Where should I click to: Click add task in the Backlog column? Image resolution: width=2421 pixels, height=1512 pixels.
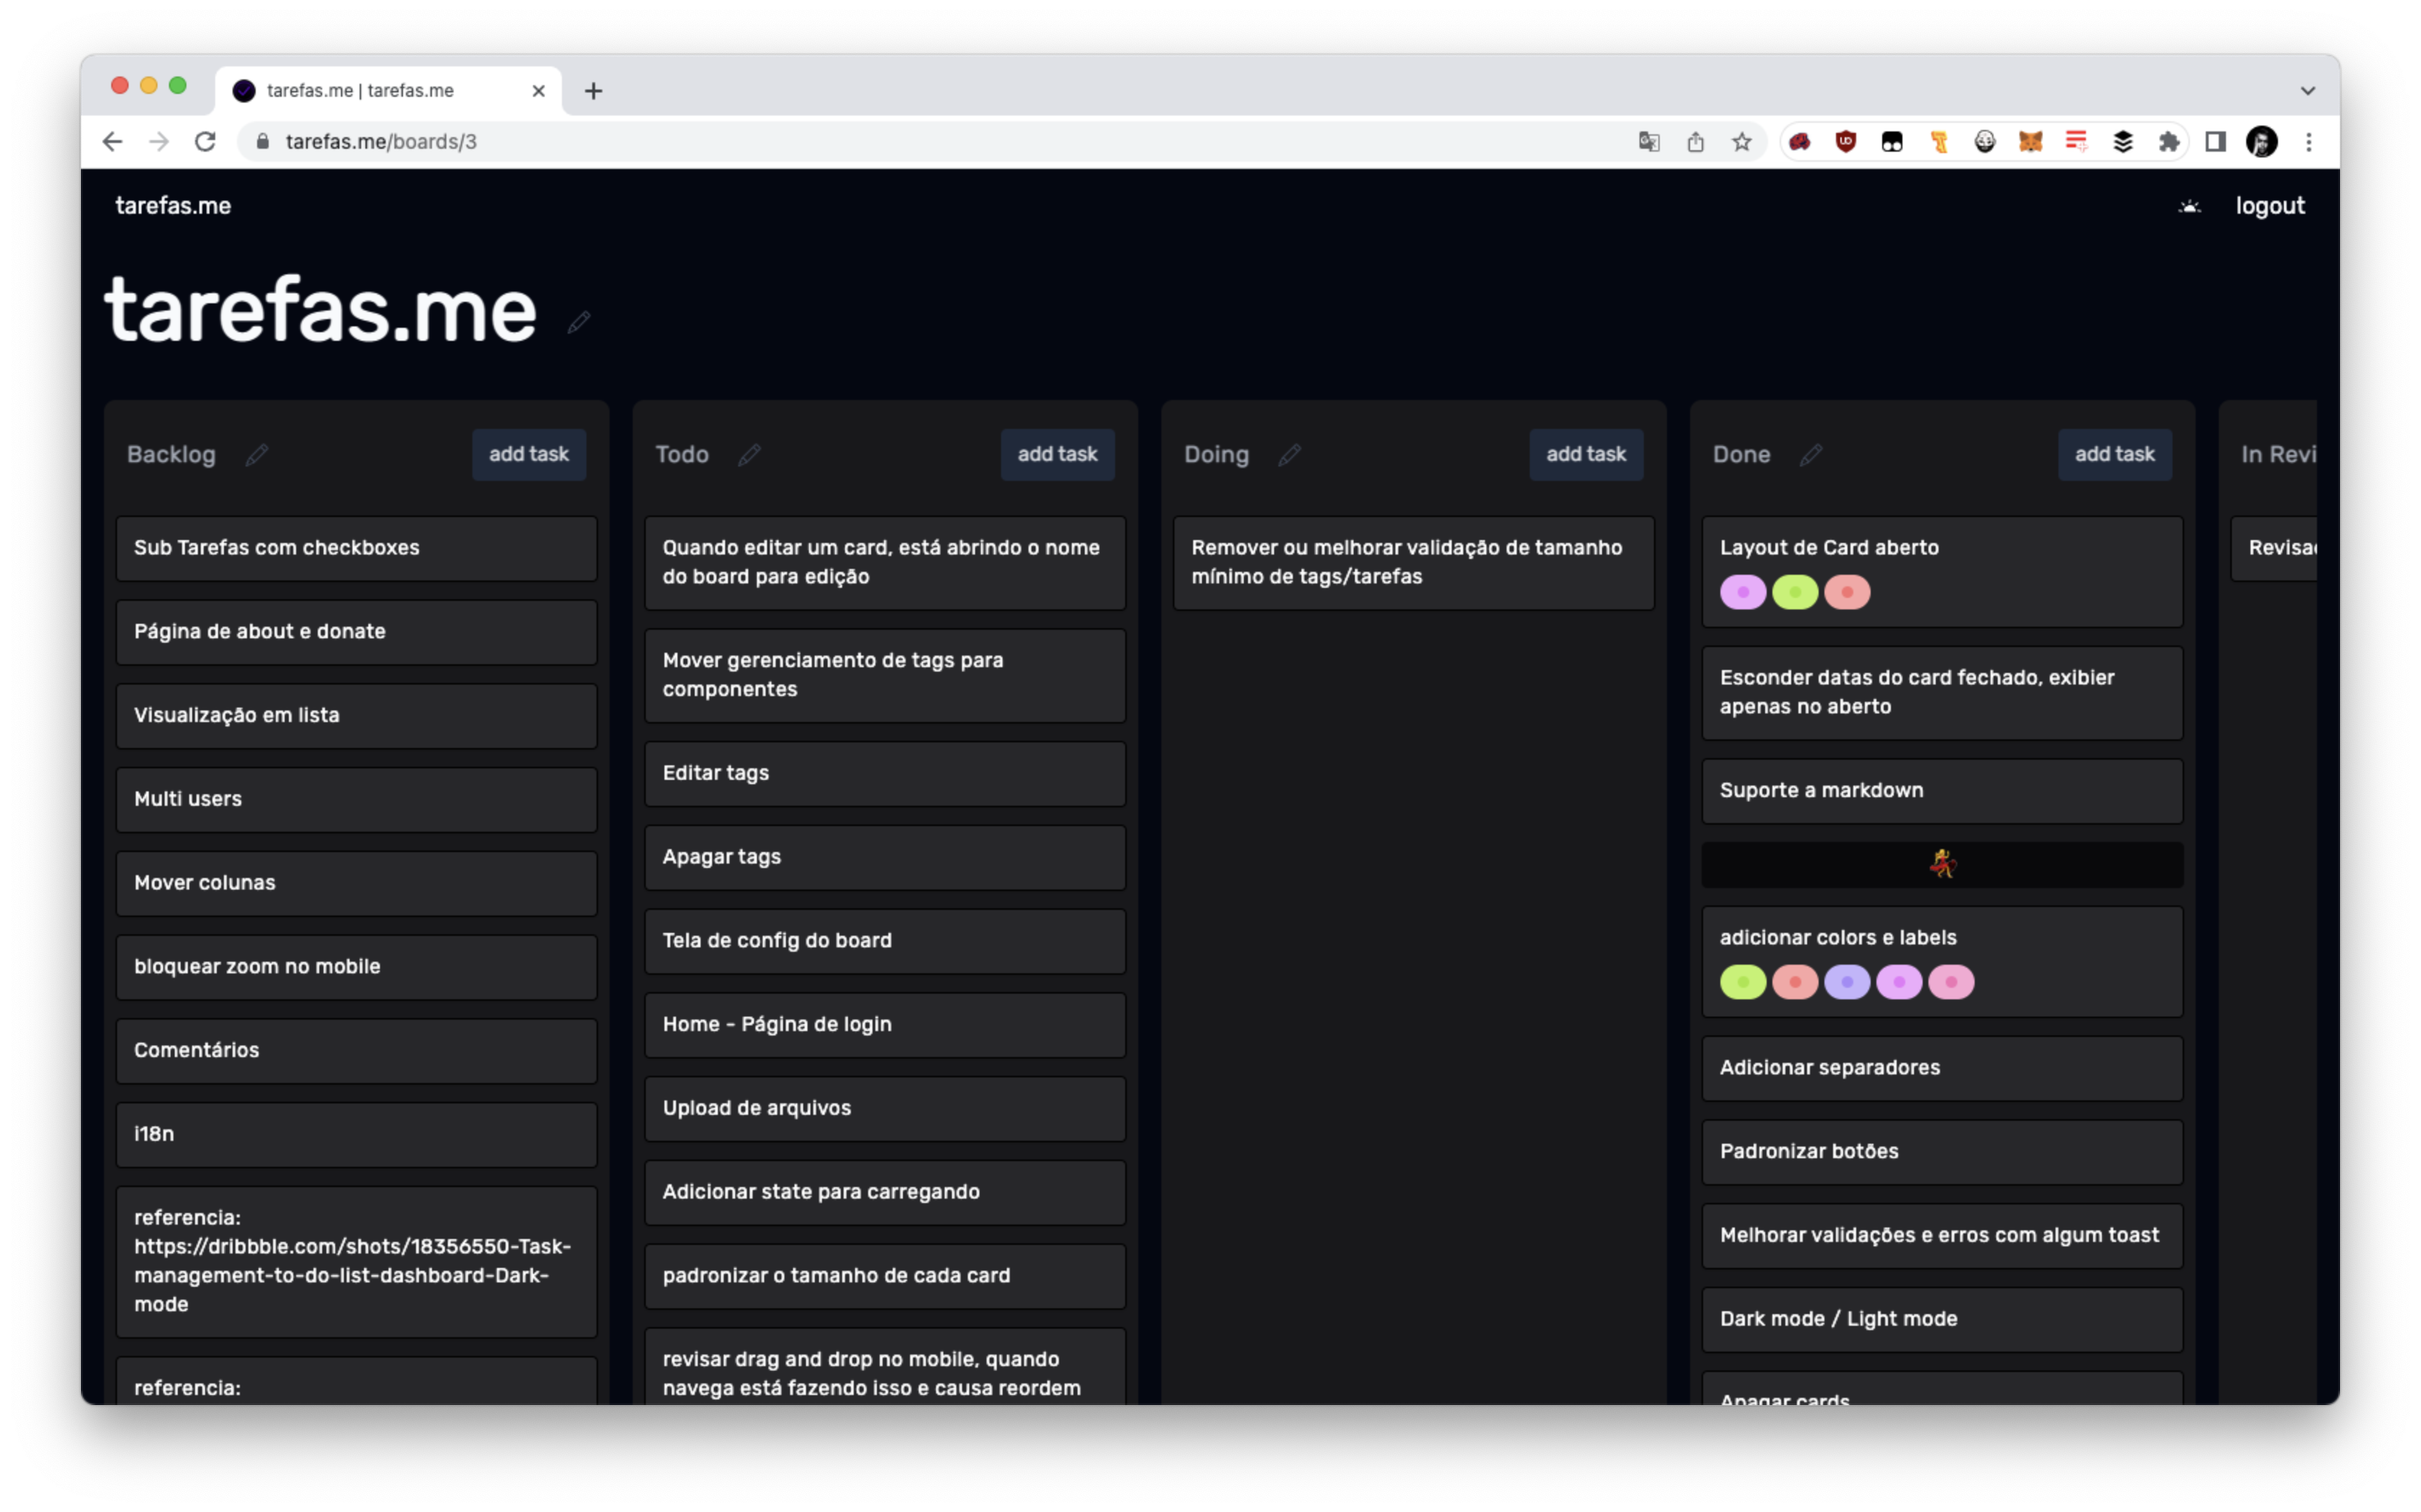tap(528, 454)
